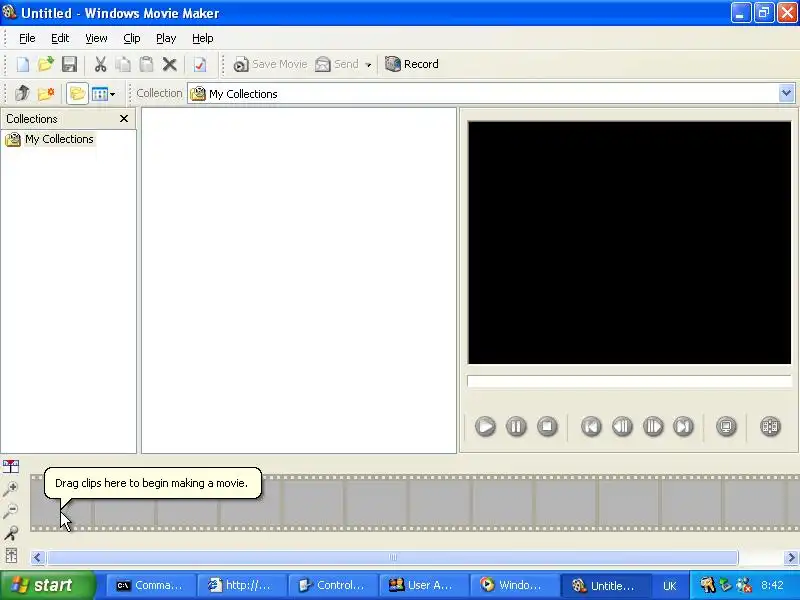The height and width of the screenshot is (600, 800).
Task: Open the Play menu
Action: coord(166,38)
